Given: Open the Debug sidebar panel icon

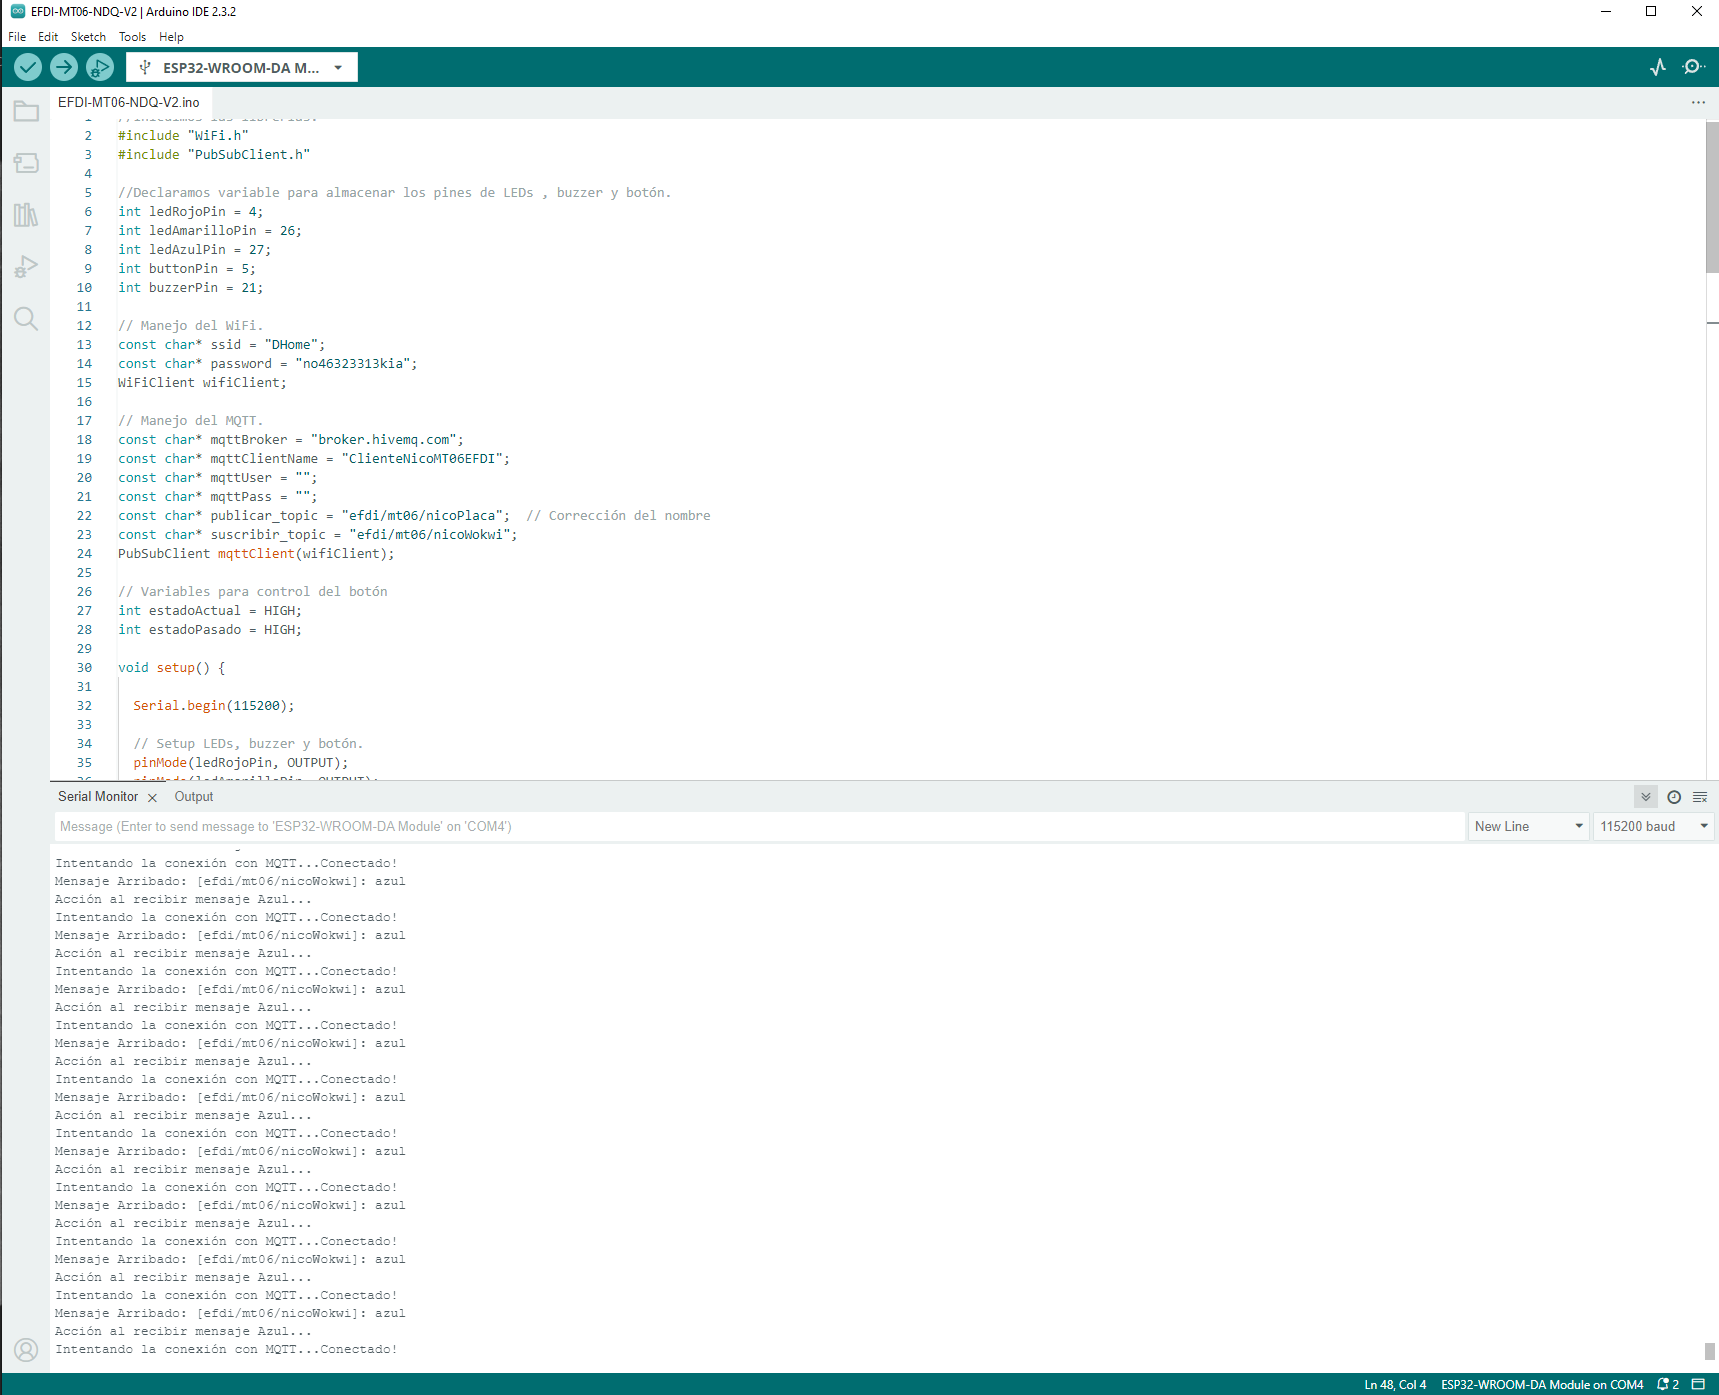Looking at the screenshot, I should tap(26, 267).
